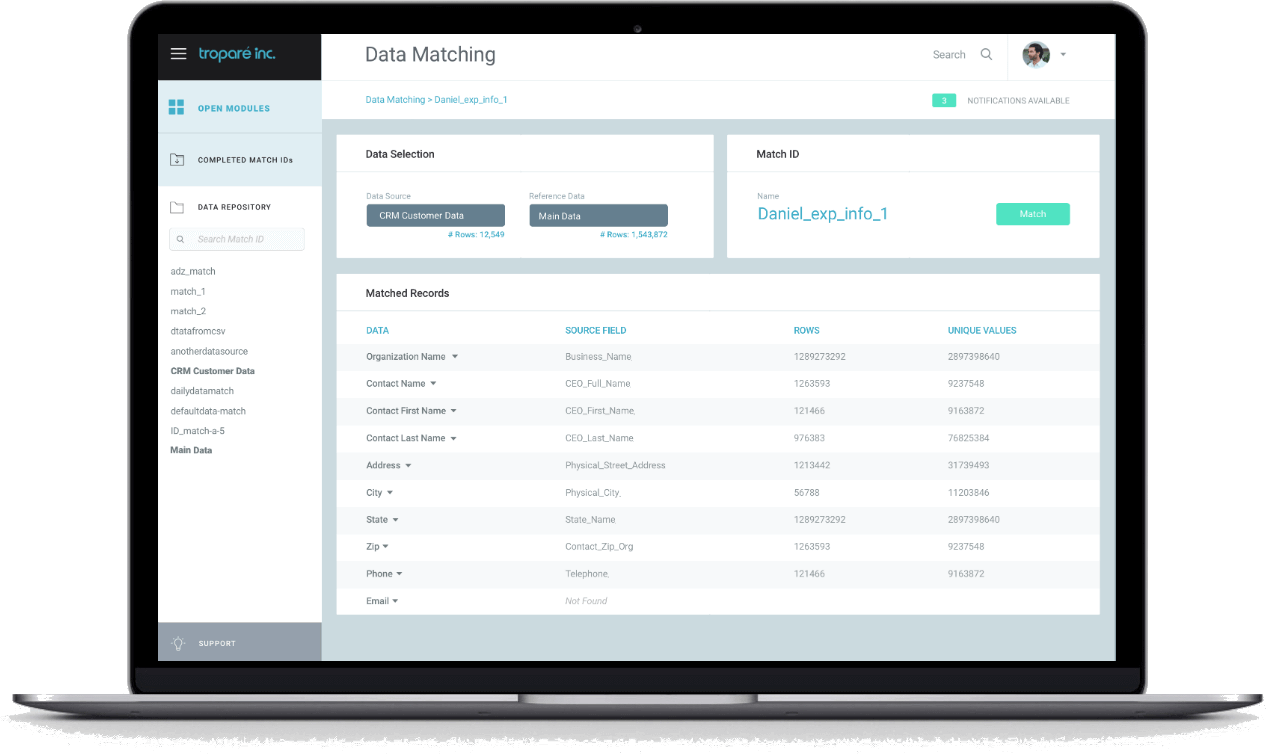This screenshot has width=1266, height=754.
Task: Click the Open Modules grid icon
Action: click(177, 107)
